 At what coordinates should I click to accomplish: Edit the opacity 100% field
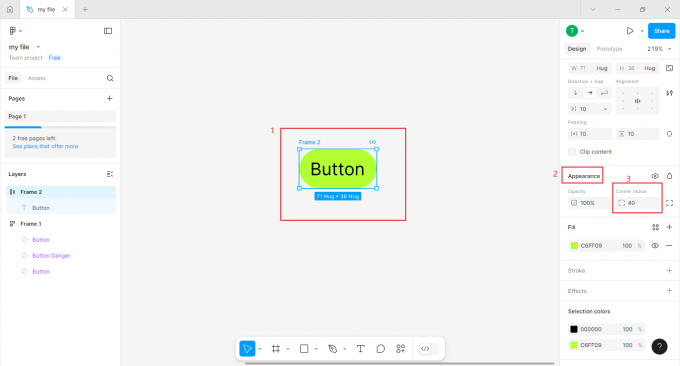(589, 203)
